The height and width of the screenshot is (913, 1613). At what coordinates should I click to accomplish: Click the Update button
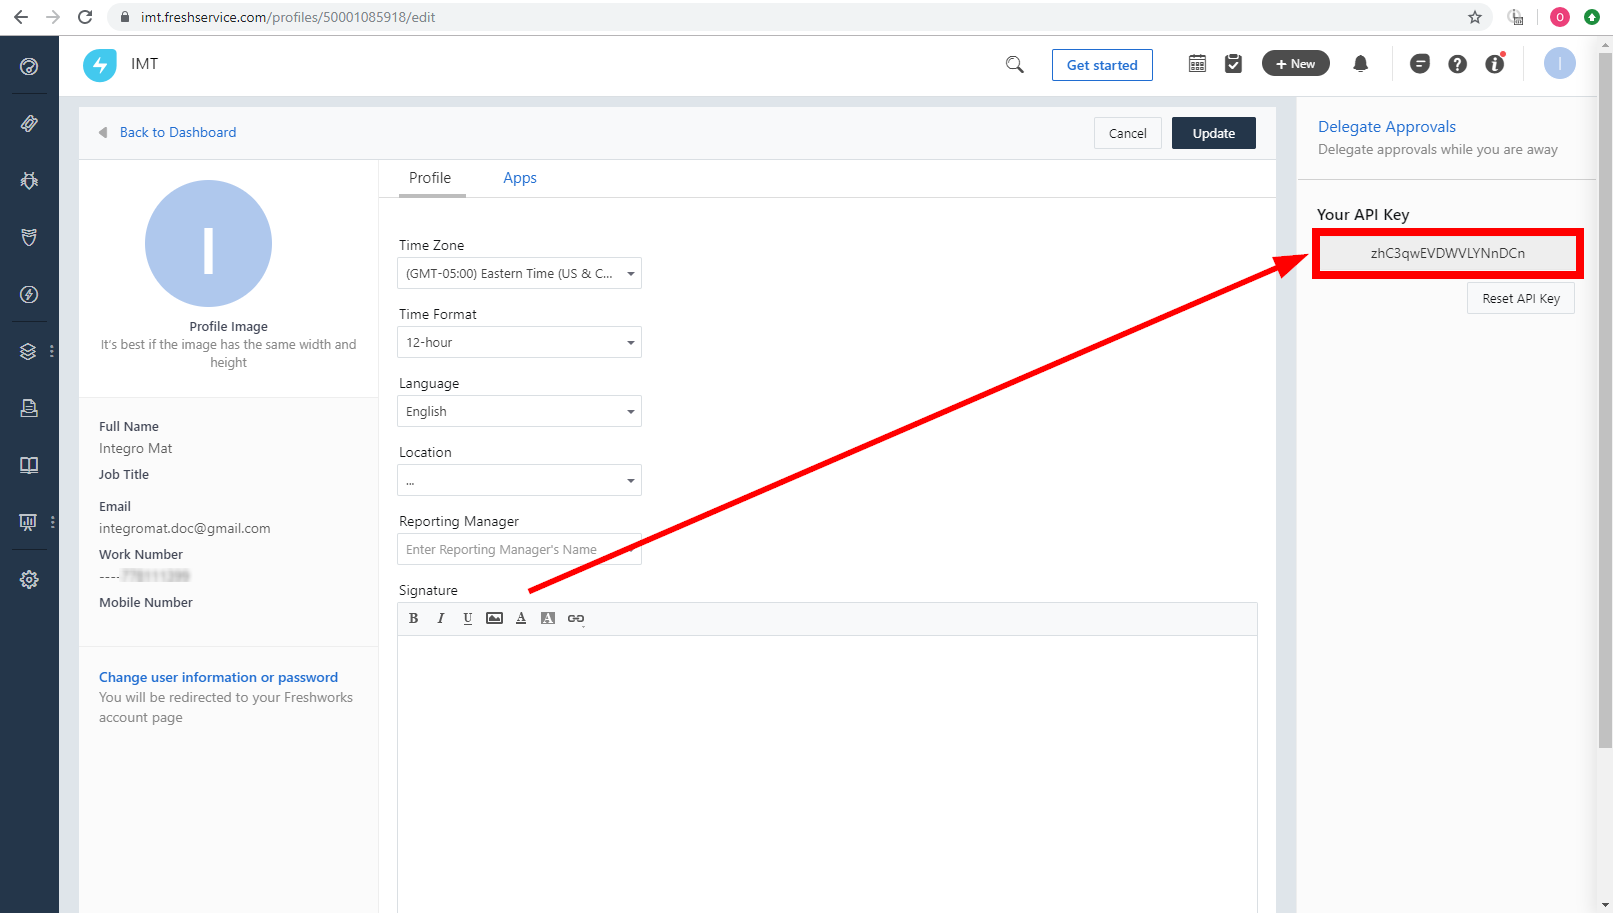[x=1214, y=133]
